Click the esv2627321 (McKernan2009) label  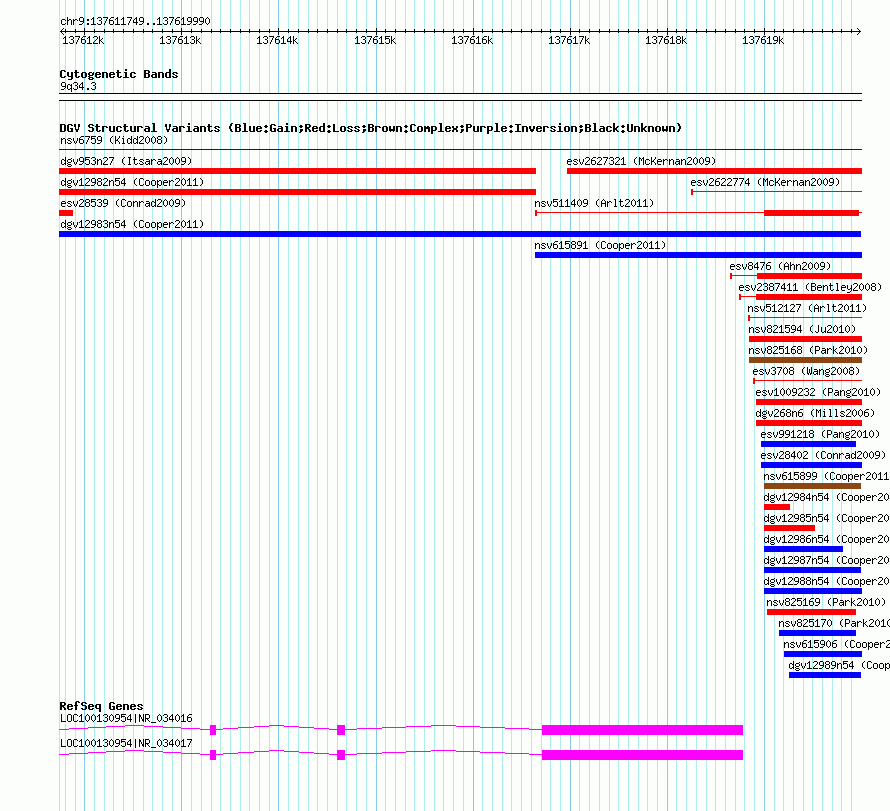[641, 161]
